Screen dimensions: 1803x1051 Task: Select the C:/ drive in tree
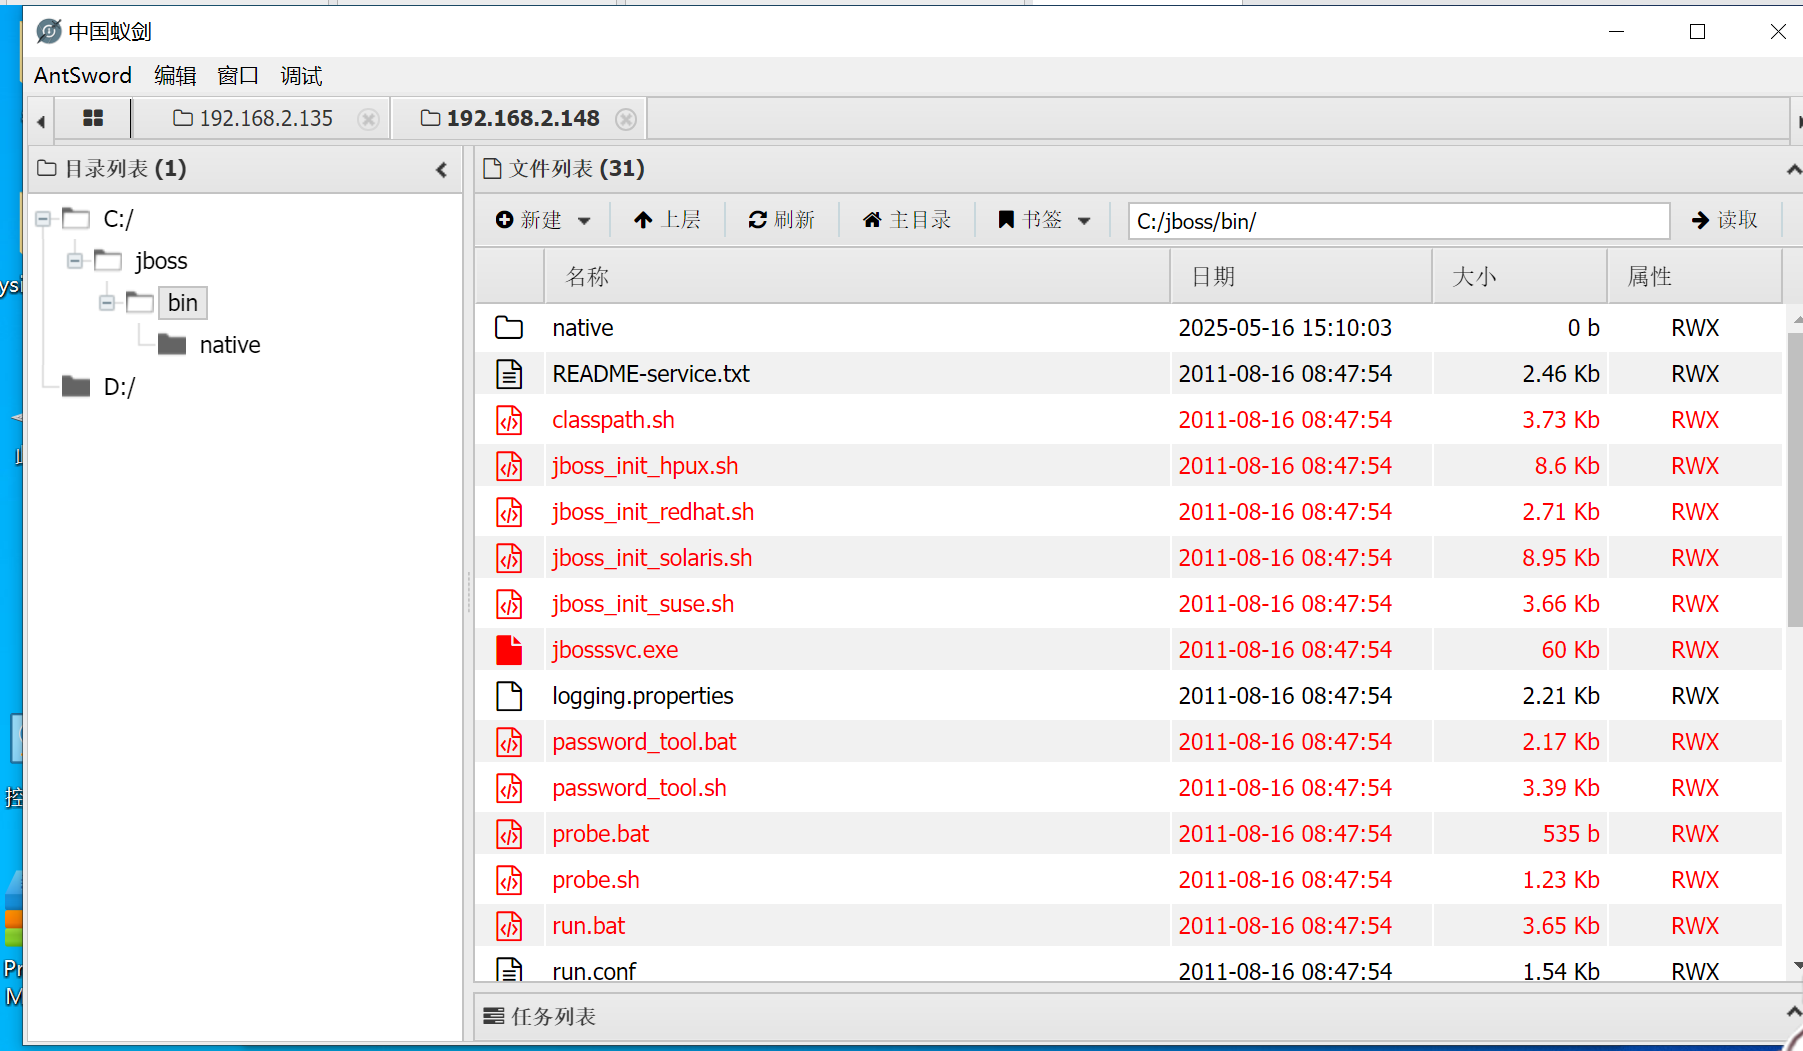pos(118,219)
